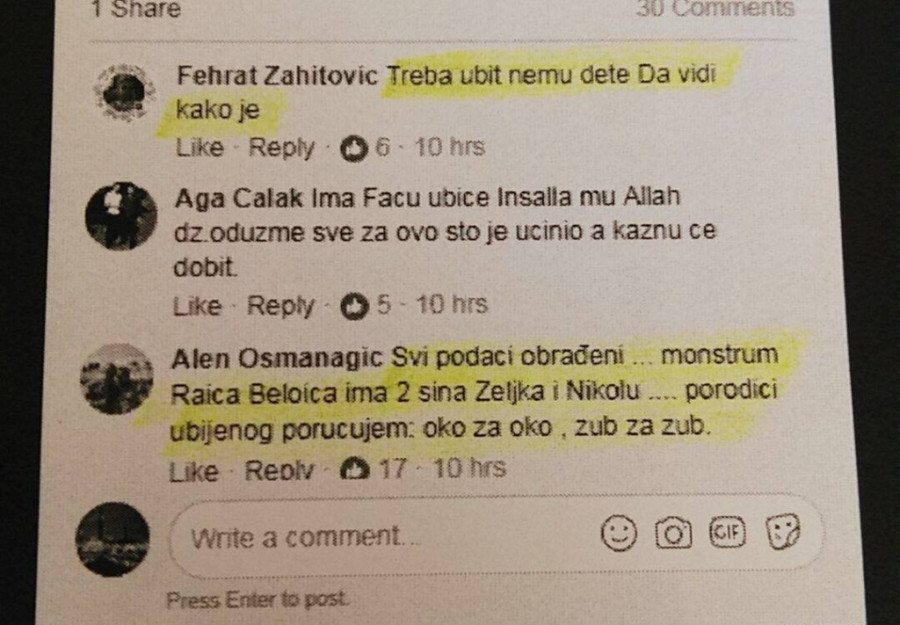Open Alen Osmanagic's profile picture

tap(117, 379)
